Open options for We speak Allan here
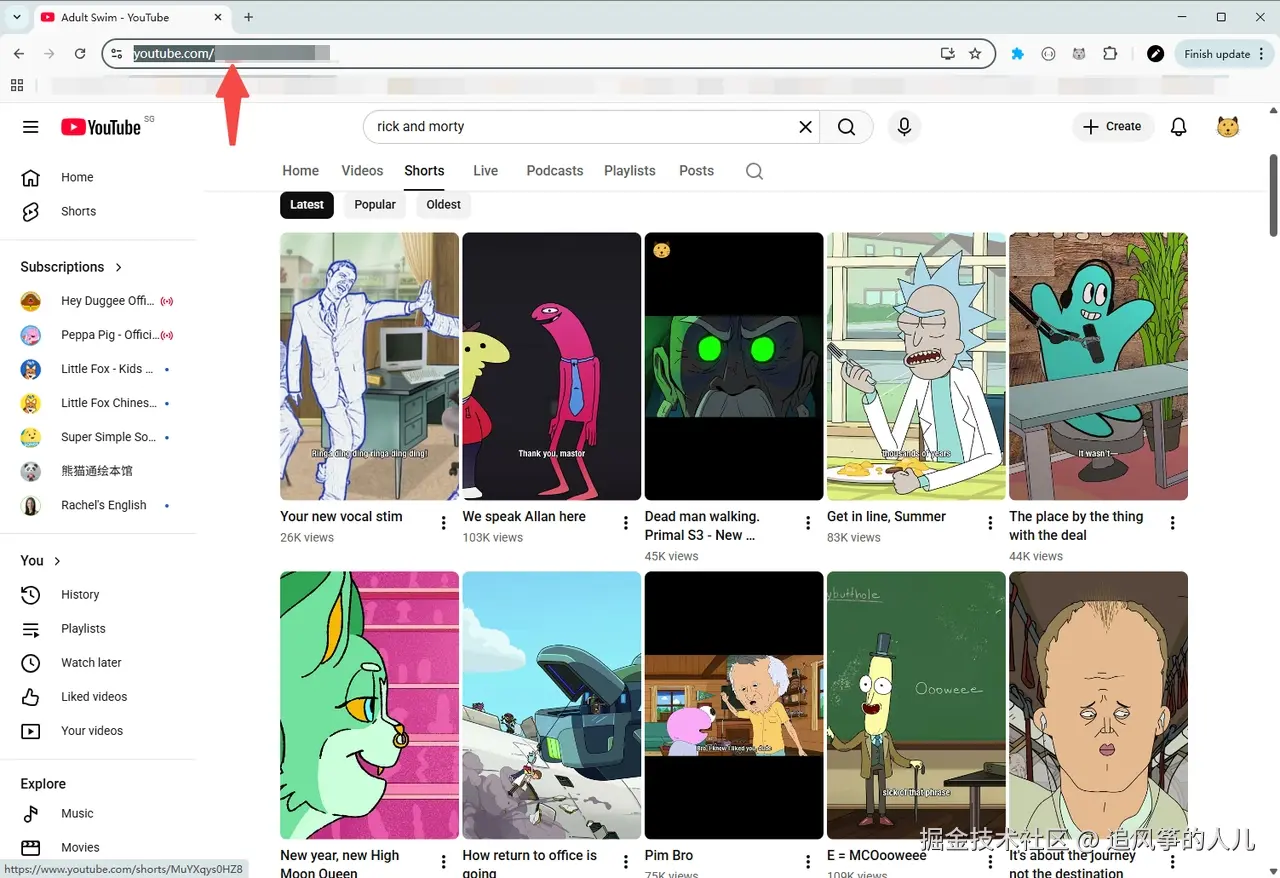Image resolution: width=1280 pixels, height=878 pixels. (x=626, y=523)
